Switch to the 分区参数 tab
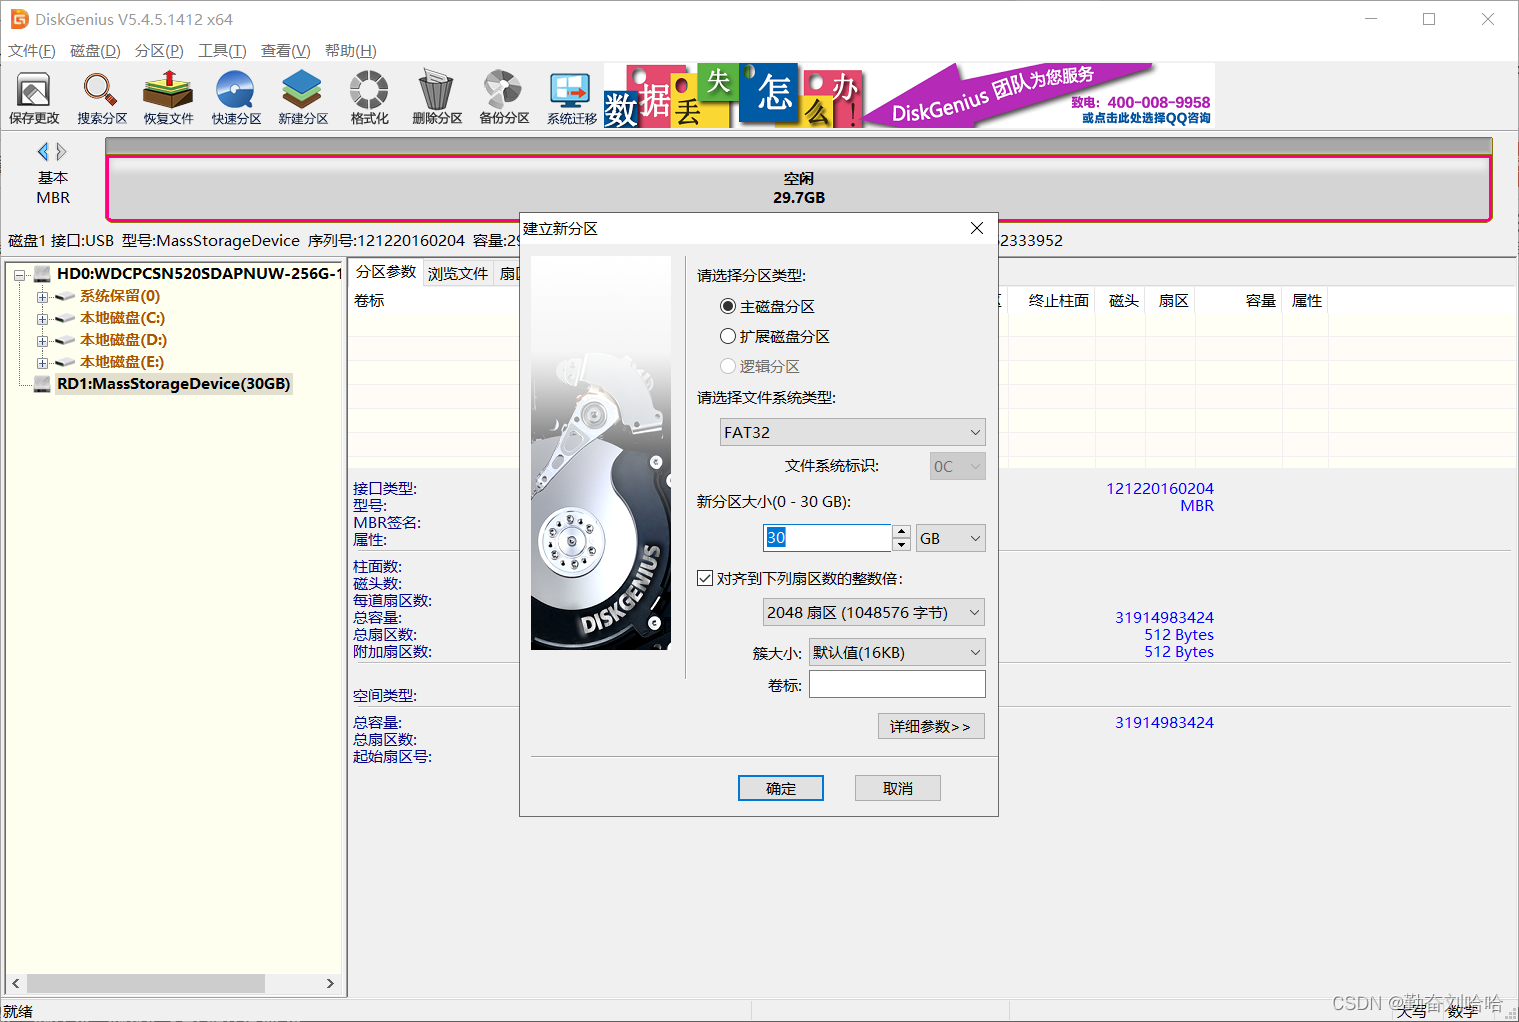 click(x=386, y=272)
